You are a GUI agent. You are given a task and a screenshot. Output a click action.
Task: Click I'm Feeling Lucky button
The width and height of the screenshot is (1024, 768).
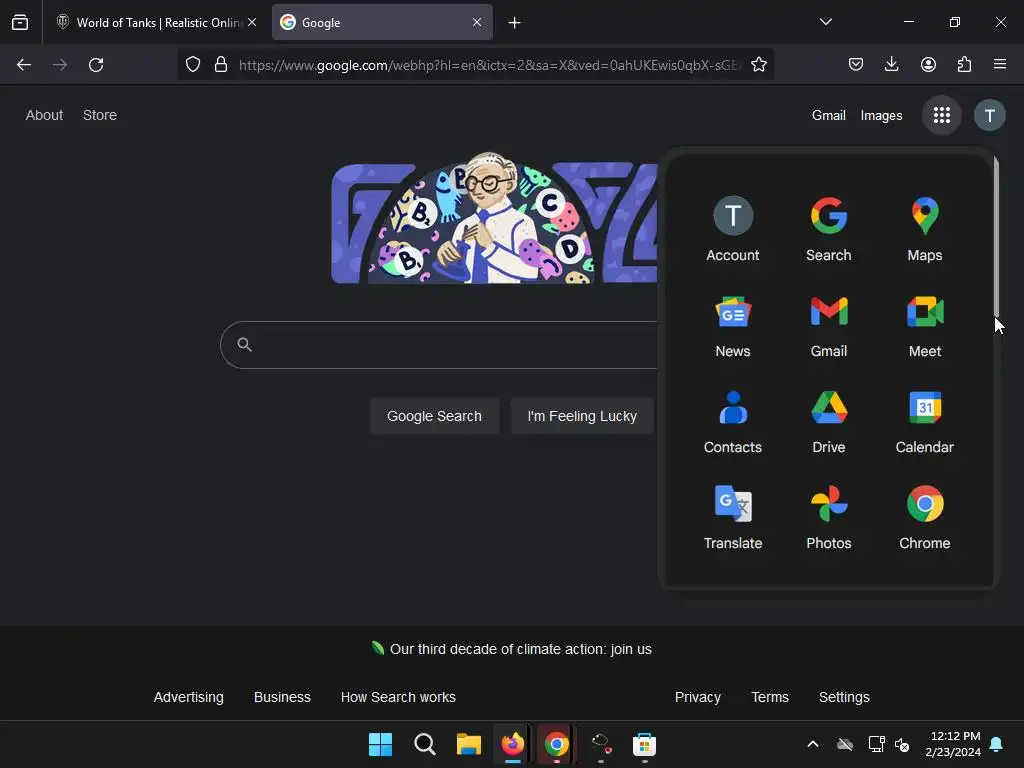click(x=582, y=416)
